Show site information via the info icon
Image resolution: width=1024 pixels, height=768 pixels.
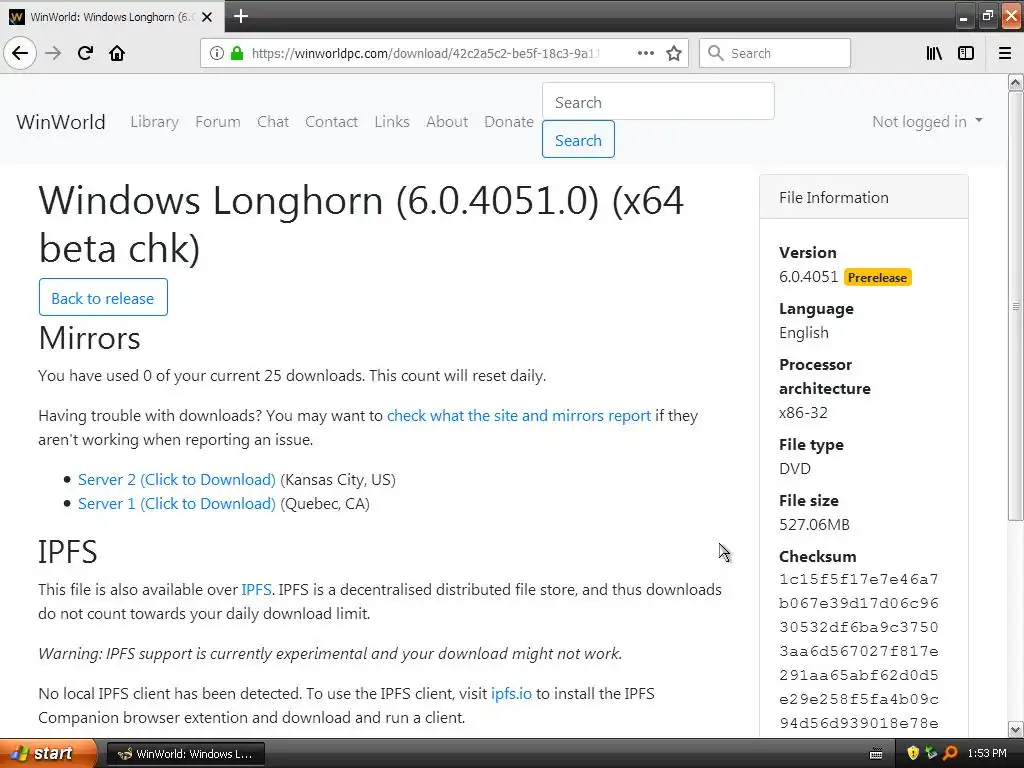click(216, 54)
